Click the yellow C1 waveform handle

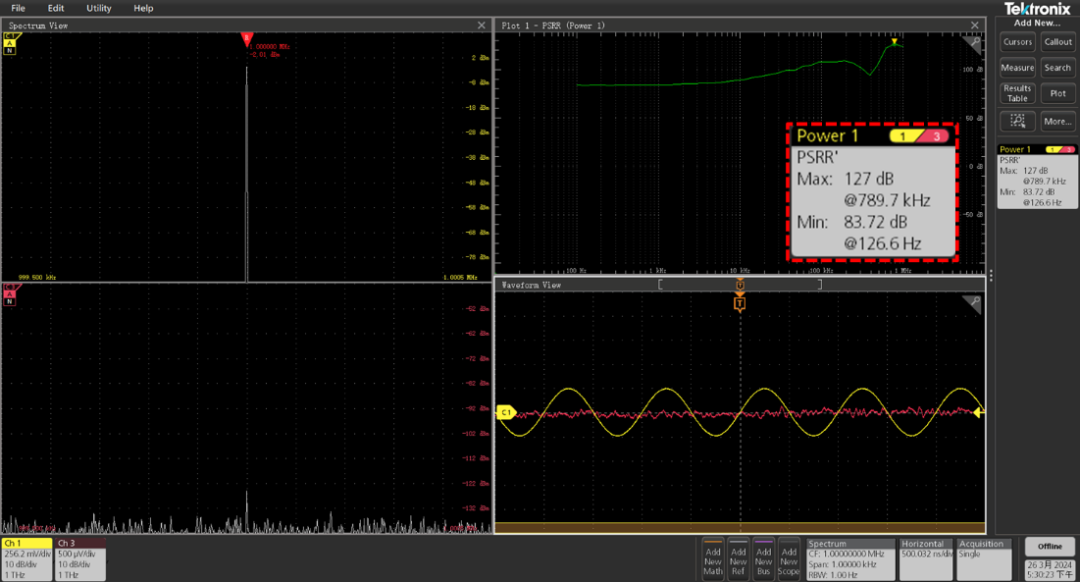coord(505,412)
